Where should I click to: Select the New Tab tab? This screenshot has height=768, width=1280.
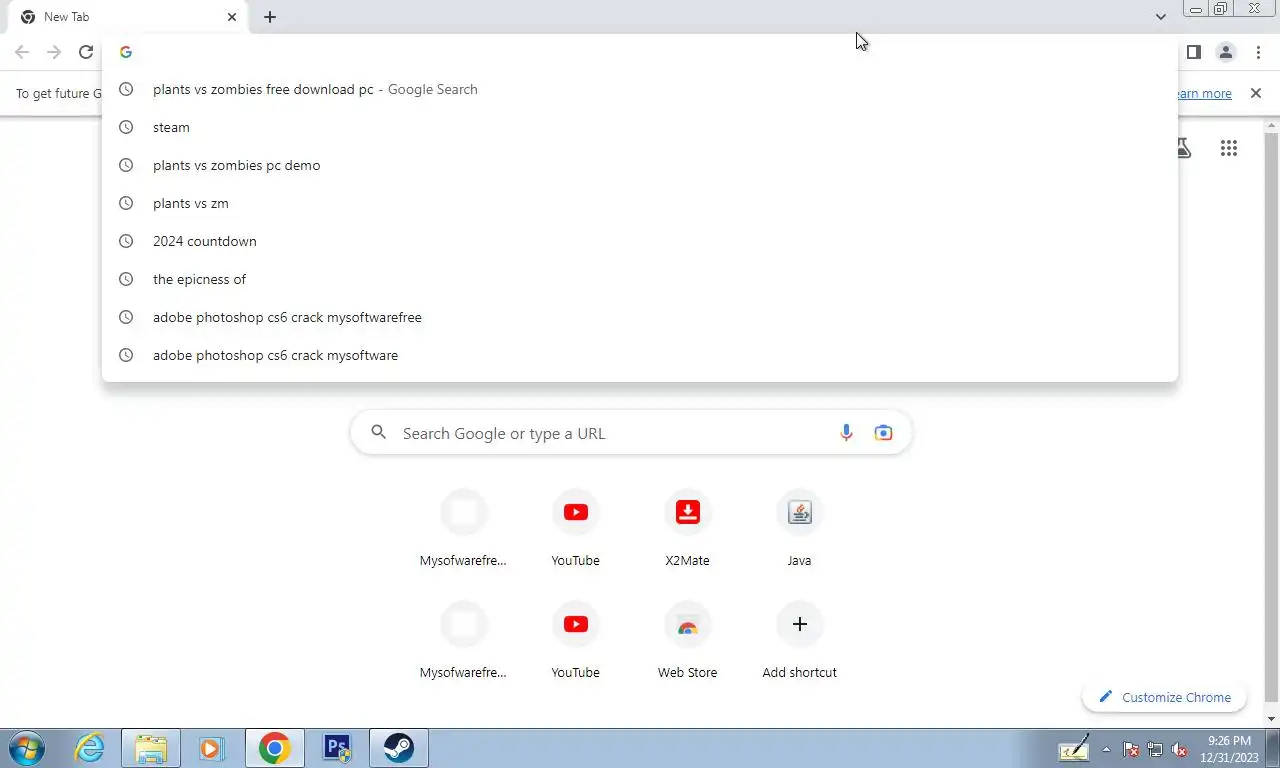click(x=128, y=17)
